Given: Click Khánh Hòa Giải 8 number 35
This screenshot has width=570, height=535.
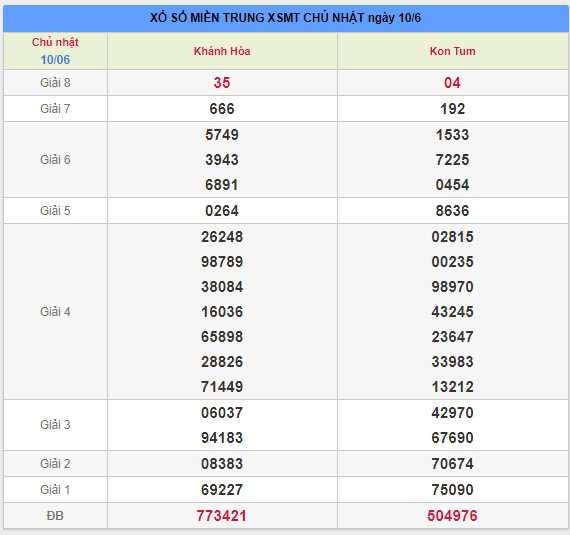Looking at the screenshot, I should 222,83.
